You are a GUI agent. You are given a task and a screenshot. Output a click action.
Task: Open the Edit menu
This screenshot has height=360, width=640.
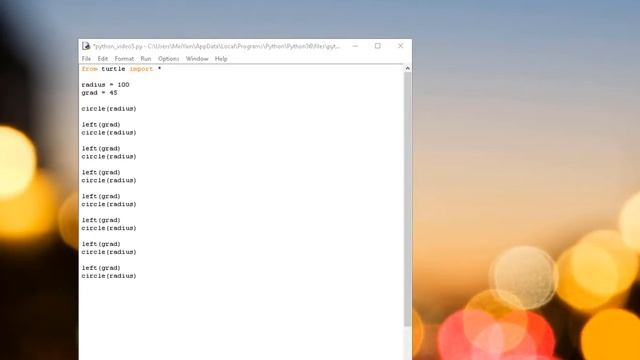click(x=102, y=59)
